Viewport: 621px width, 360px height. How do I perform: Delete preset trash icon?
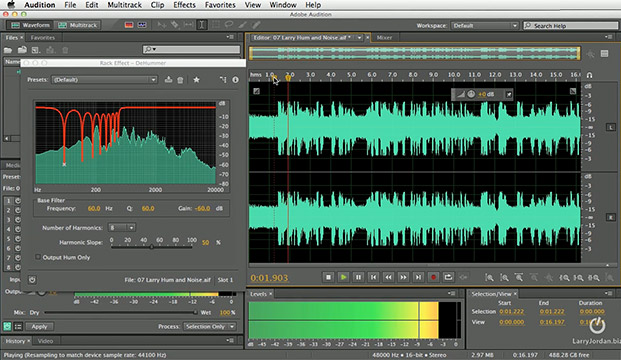pyautogui.click(x=180, y=80)
